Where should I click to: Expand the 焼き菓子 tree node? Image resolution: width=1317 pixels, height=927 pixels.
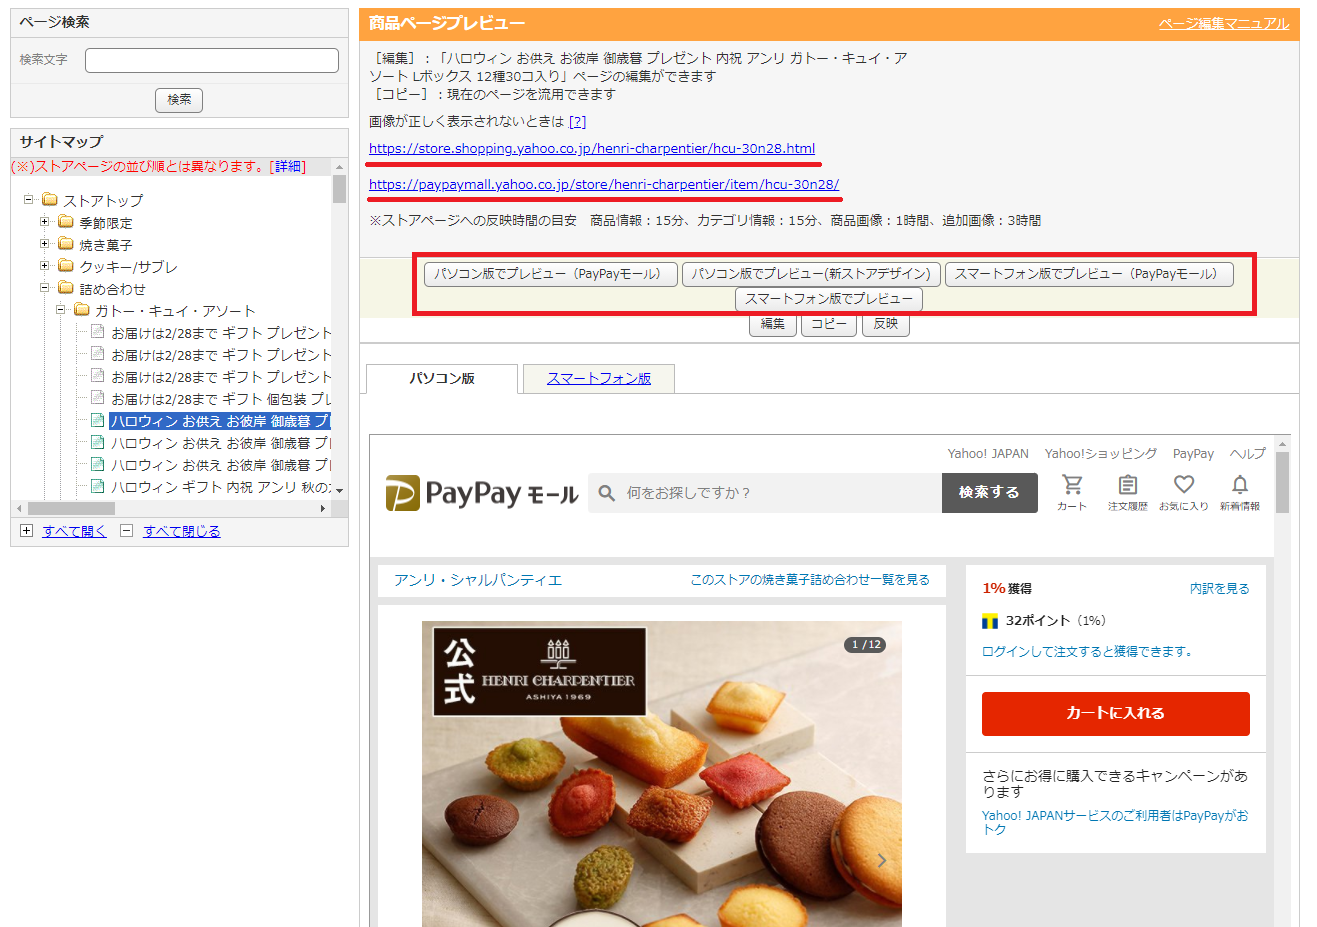point(44,244)
